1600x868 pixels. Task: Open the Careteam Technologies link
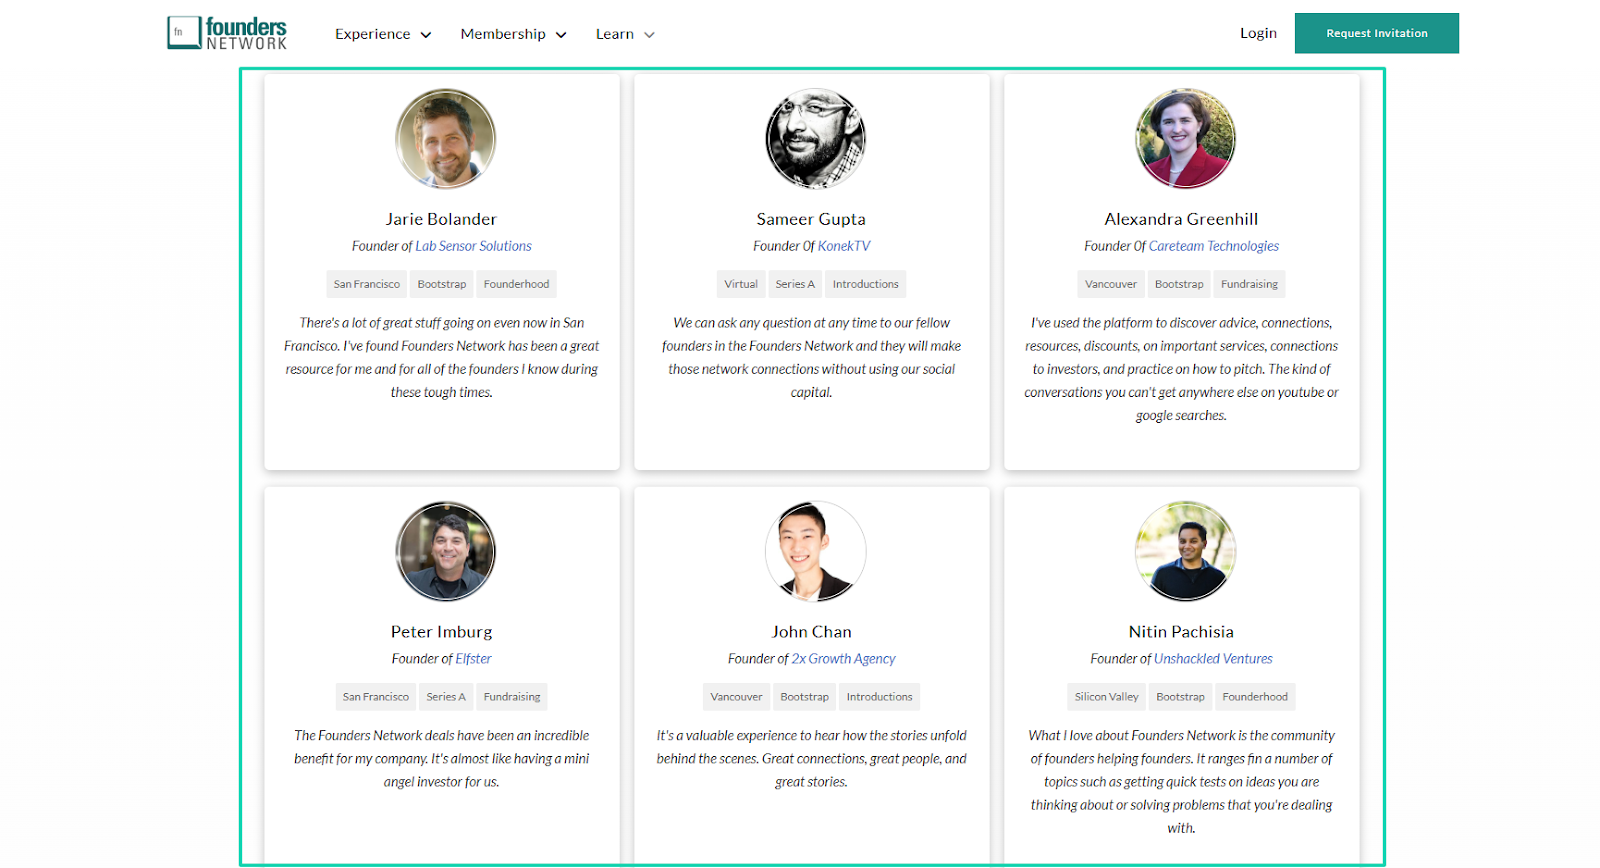[x=1213, y=246]
